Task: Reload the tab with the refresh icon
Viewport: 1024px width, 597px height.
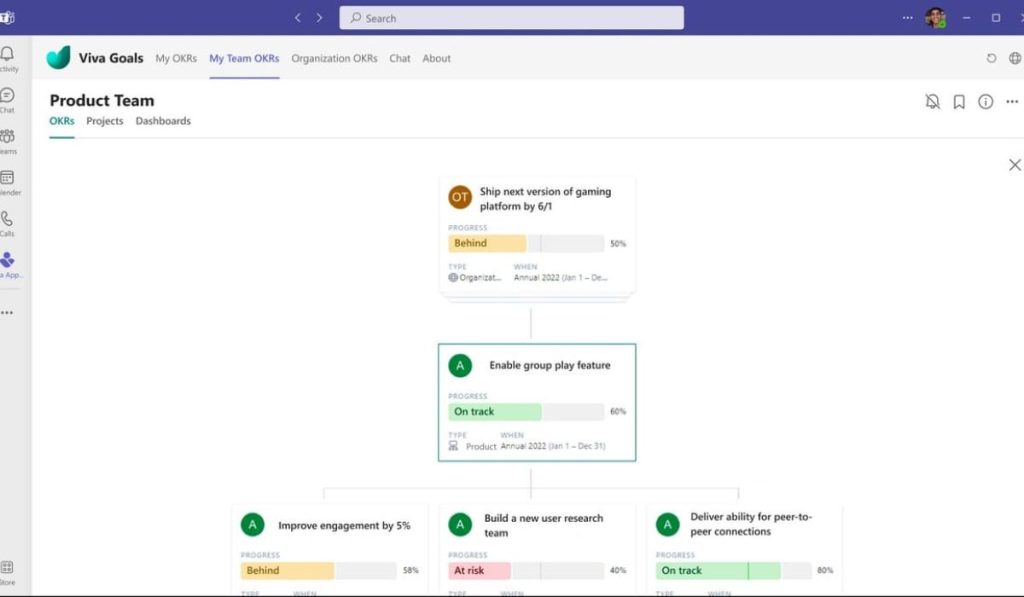Action: [x=991, y=58]
